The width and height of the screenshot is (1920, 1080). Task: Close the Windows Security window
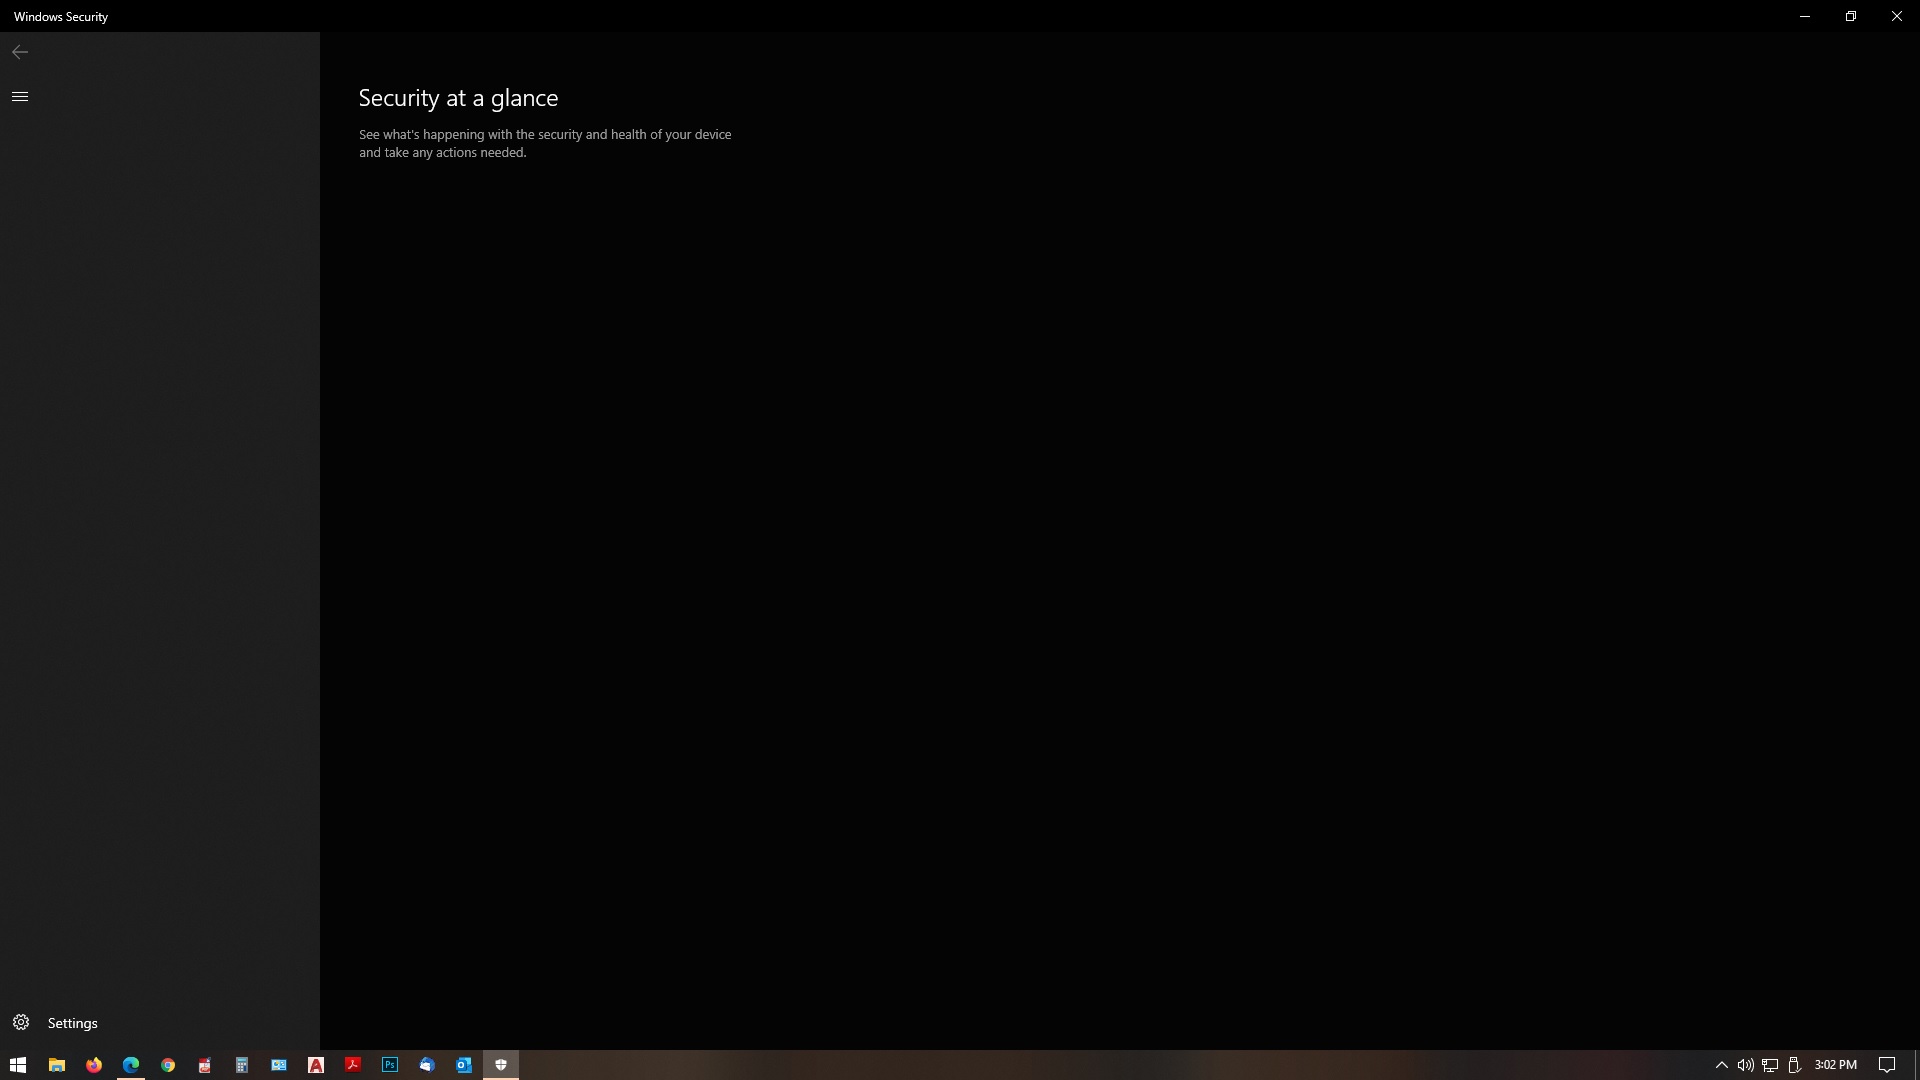coord(1897,16)
